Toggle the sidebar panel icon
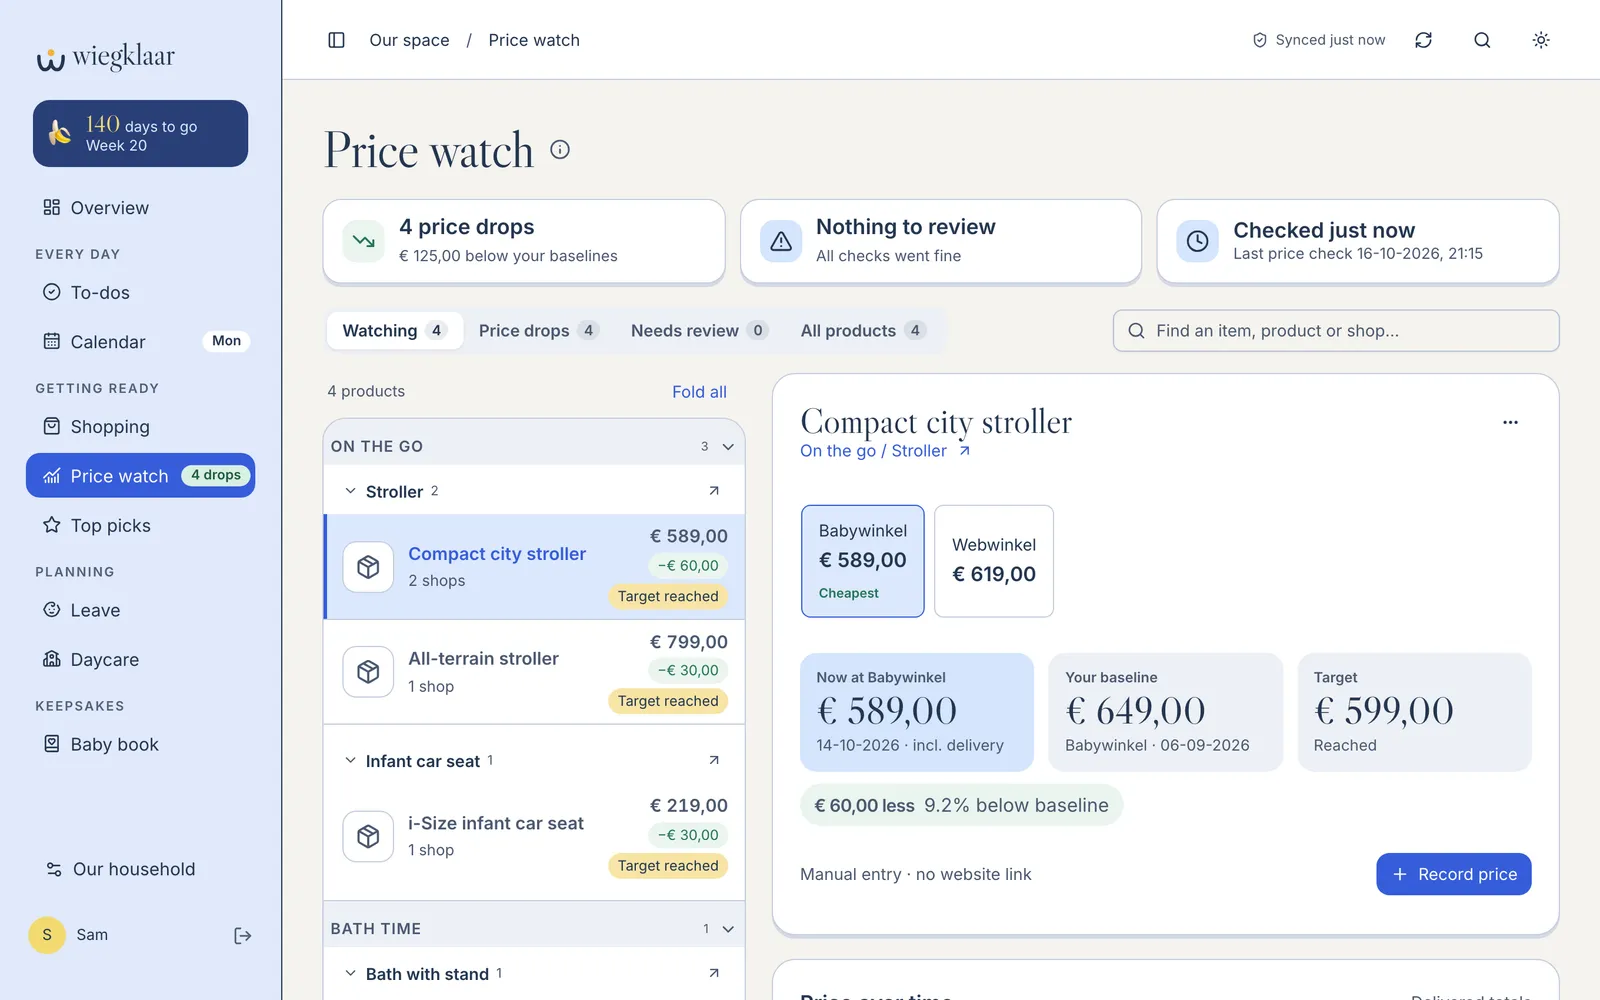Image resolution: width=1600 pixels, height=1000 pixels. 336,40
